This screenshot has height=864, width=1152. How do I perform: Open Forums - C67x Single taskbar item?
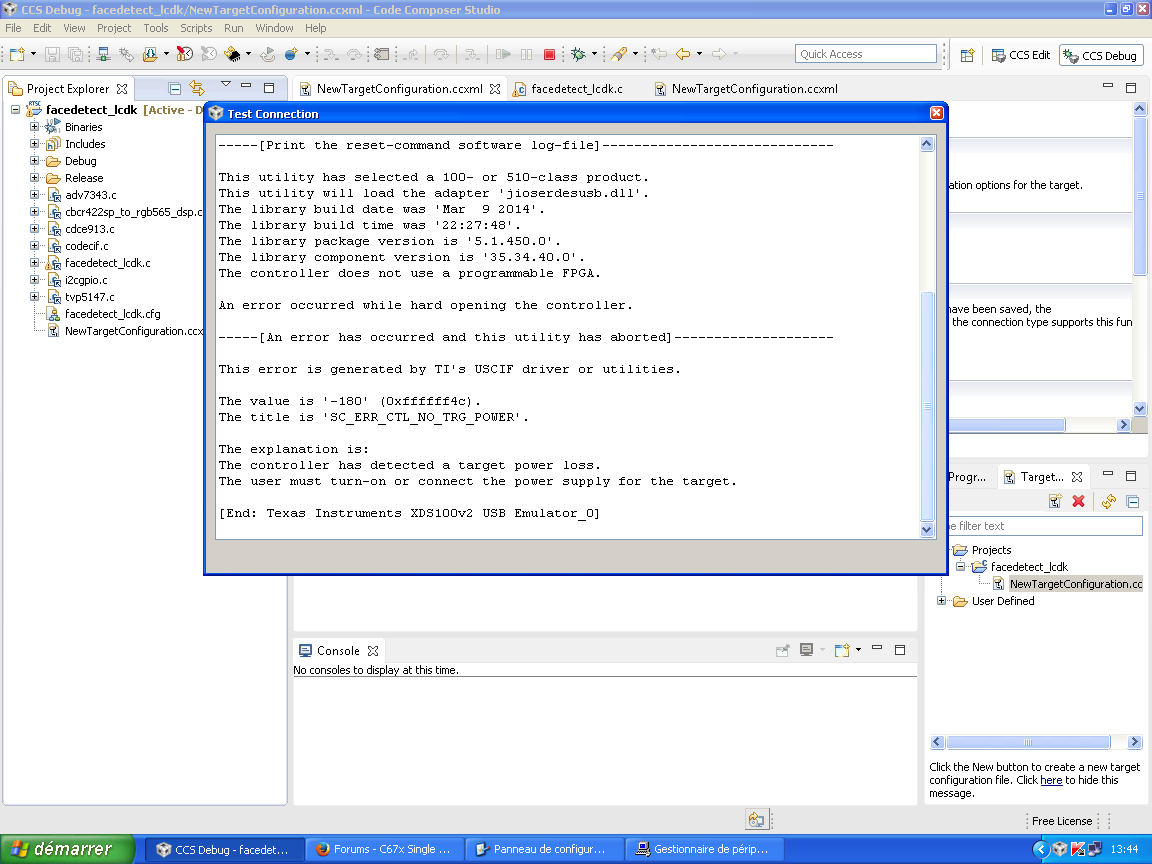(384, 849)
